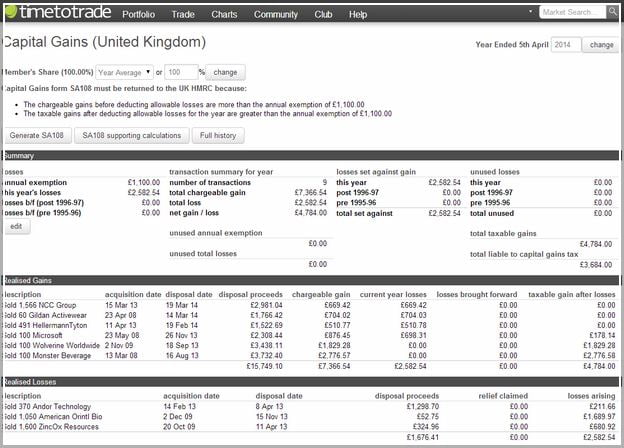624x448 pixels.
Task: Click the Summary section header
Action: pyautogui.click(x=311, y=156)
